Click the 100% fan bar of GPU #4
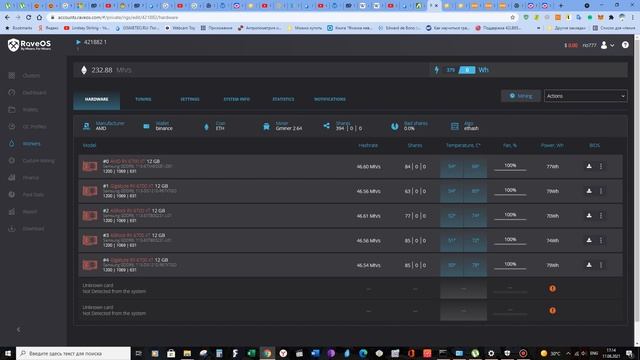 coord(510,265)
